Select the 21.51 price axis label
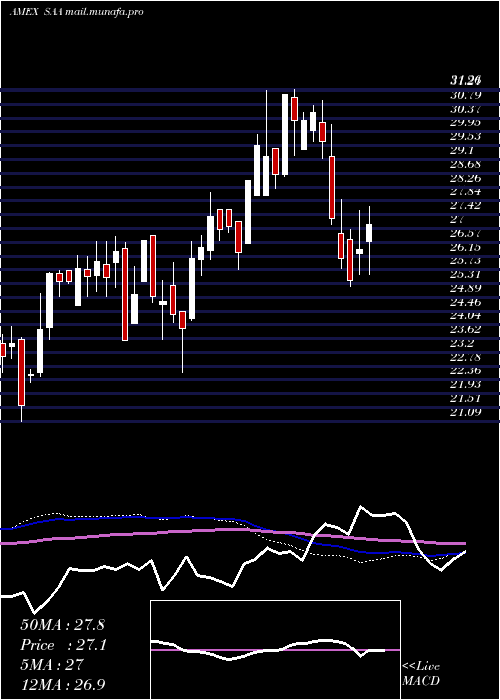The height and width of the screenshot is (700, 500). coord(465,399)
